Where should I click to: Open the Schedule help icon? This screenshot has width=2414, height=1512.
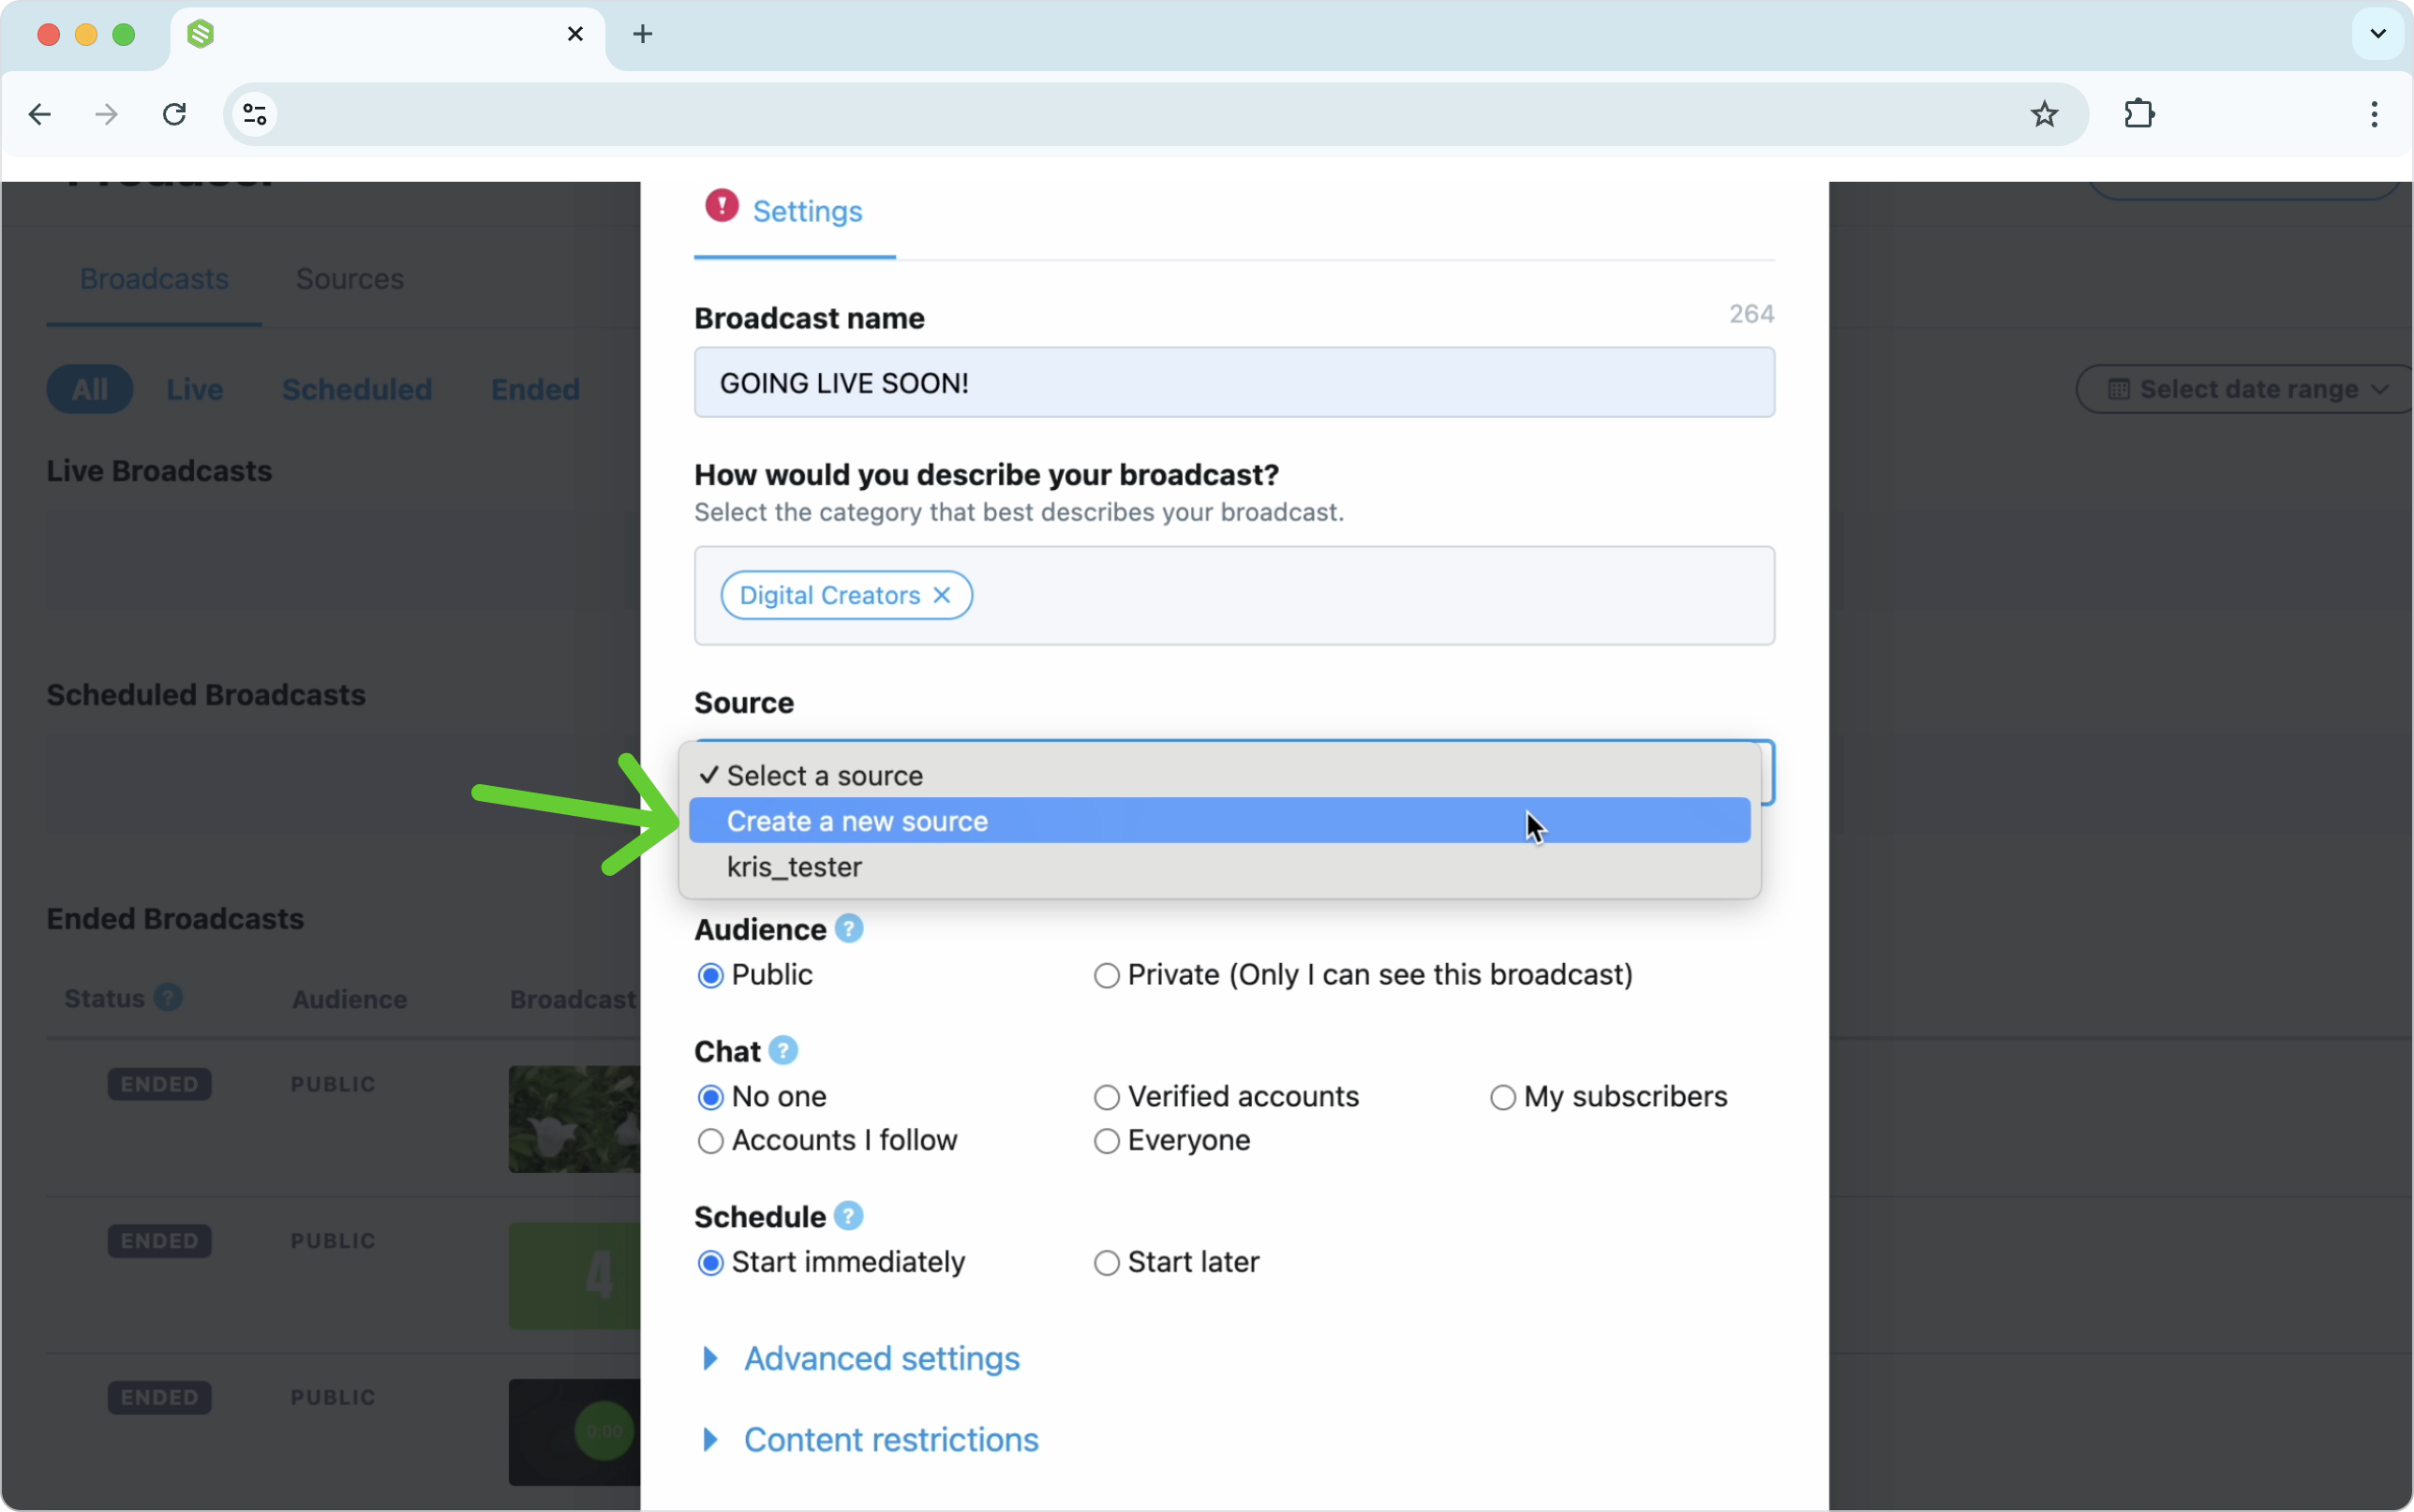(848, 1216)
